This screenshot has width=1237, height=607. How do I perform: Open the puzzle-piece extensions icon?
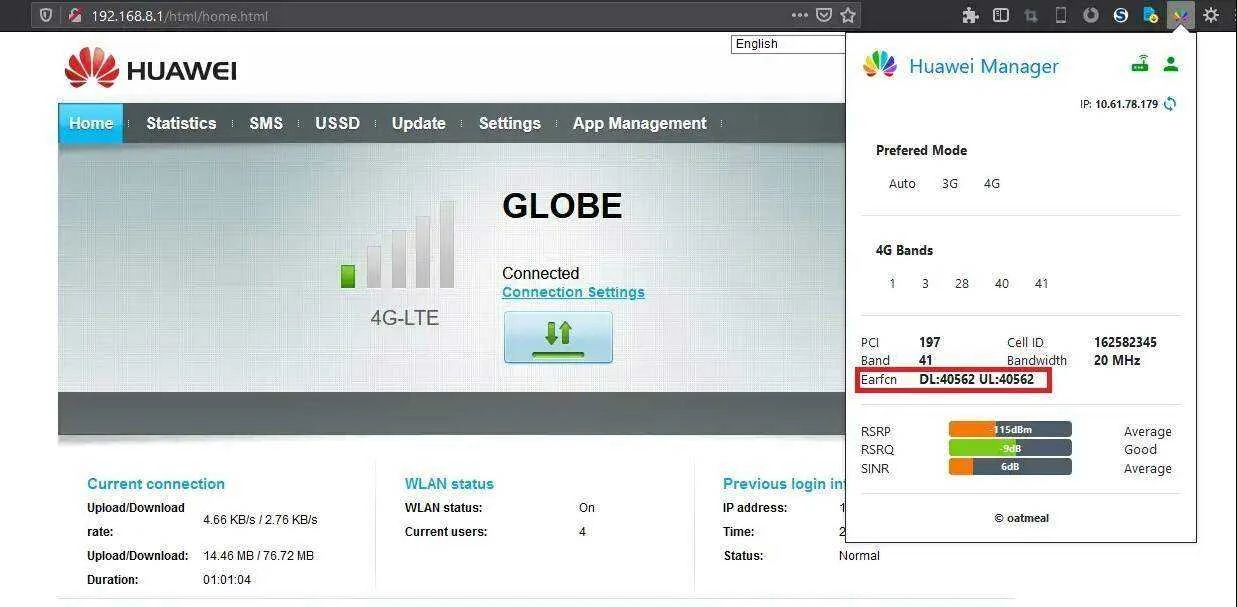coord(970,15)
